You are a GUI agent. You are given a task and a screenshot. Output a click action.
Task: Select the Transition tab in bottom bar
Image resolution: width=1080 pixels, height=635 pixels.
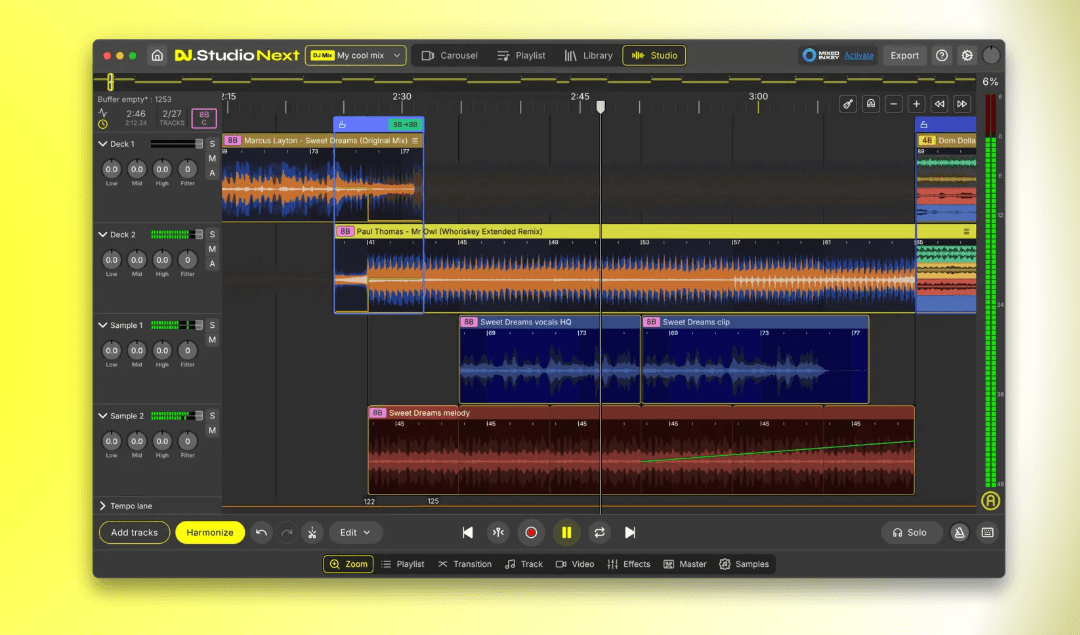coord(465,564)
